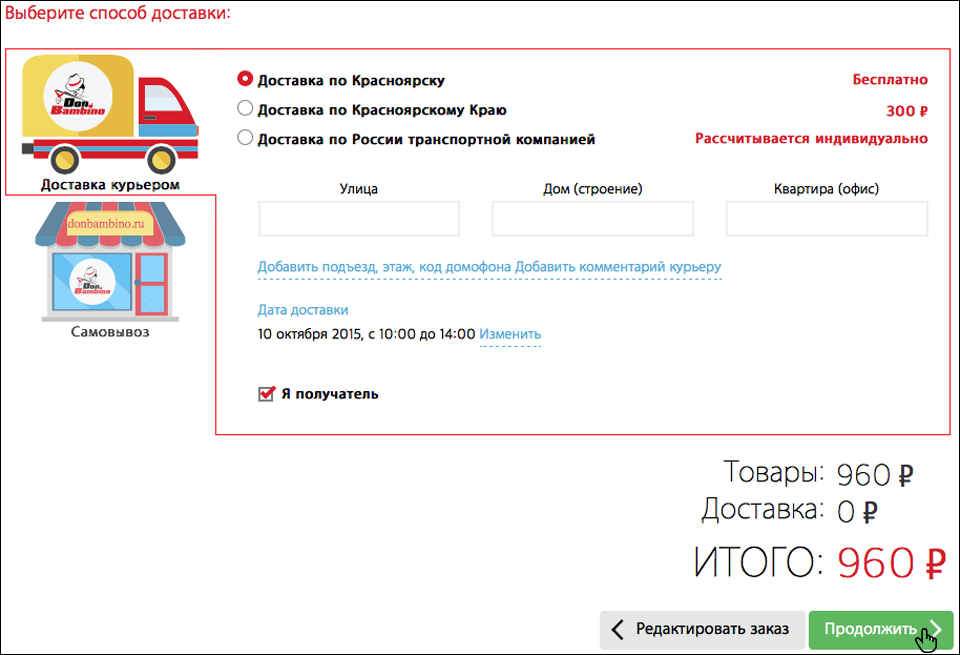
Task: Click the Доставка курьером tab label
Action: click(110, 184)
